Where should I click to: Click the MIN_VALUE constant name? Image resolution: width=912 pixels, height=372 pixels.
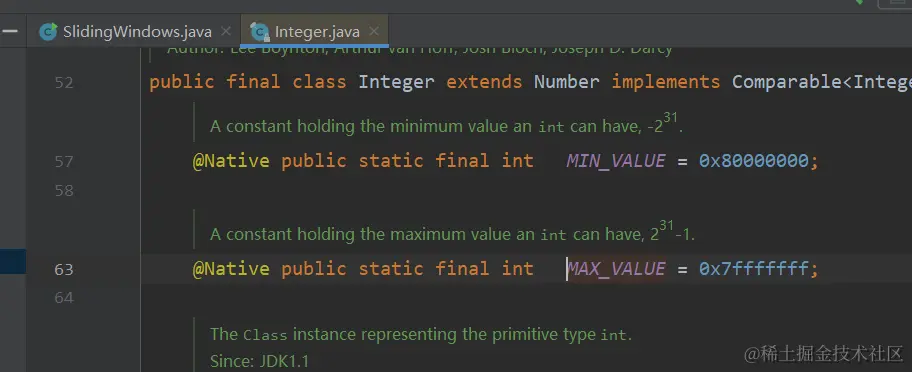(x=616, y=161)
